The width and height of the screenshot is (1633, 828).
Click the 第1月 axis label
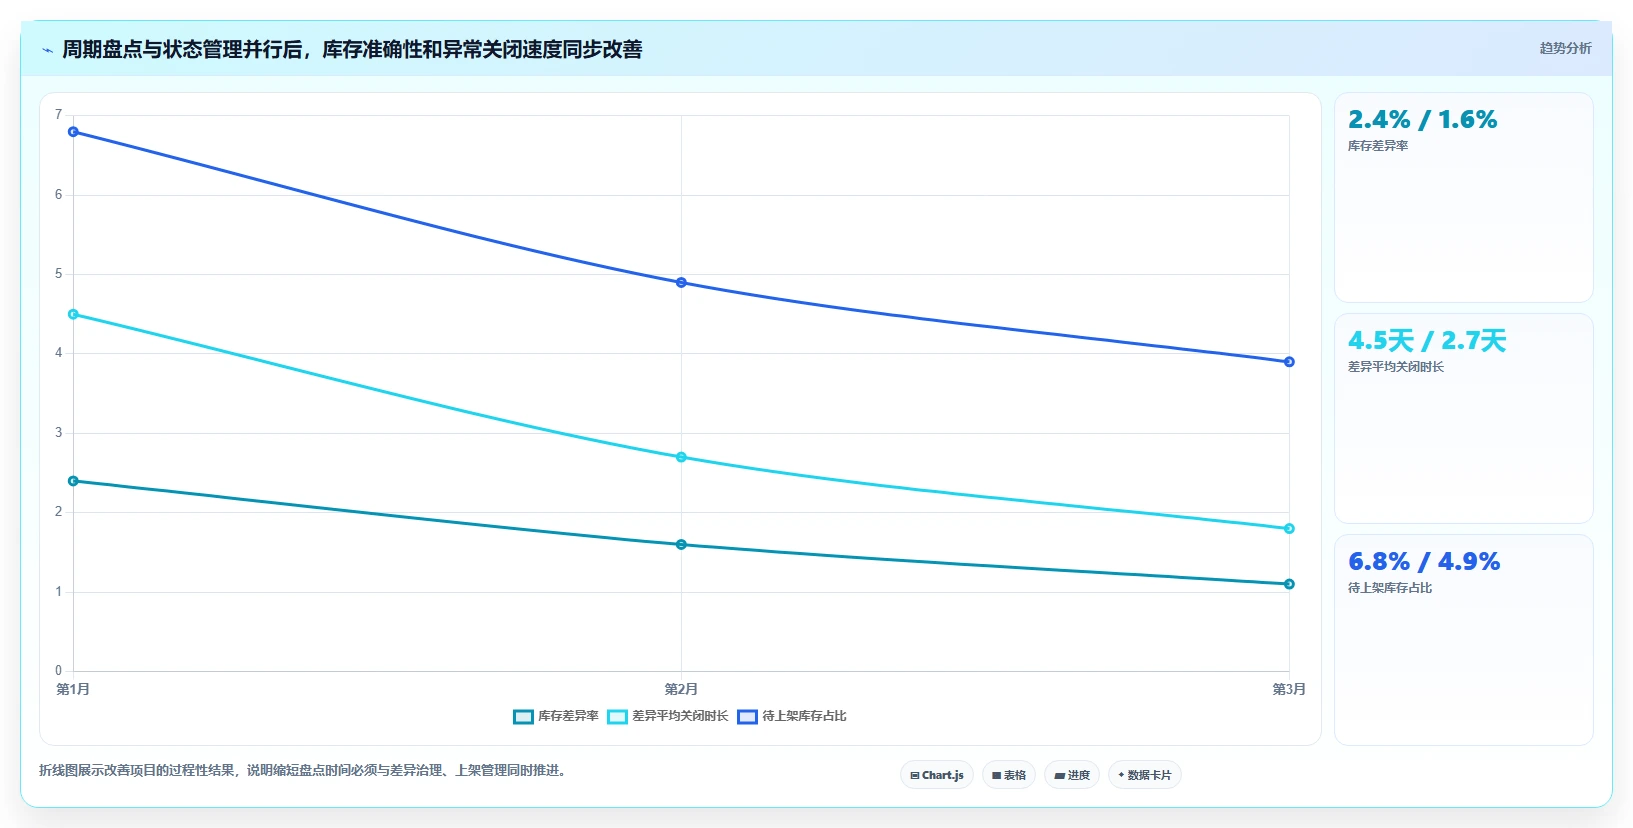pyautogui.click(x=73, y=689)
